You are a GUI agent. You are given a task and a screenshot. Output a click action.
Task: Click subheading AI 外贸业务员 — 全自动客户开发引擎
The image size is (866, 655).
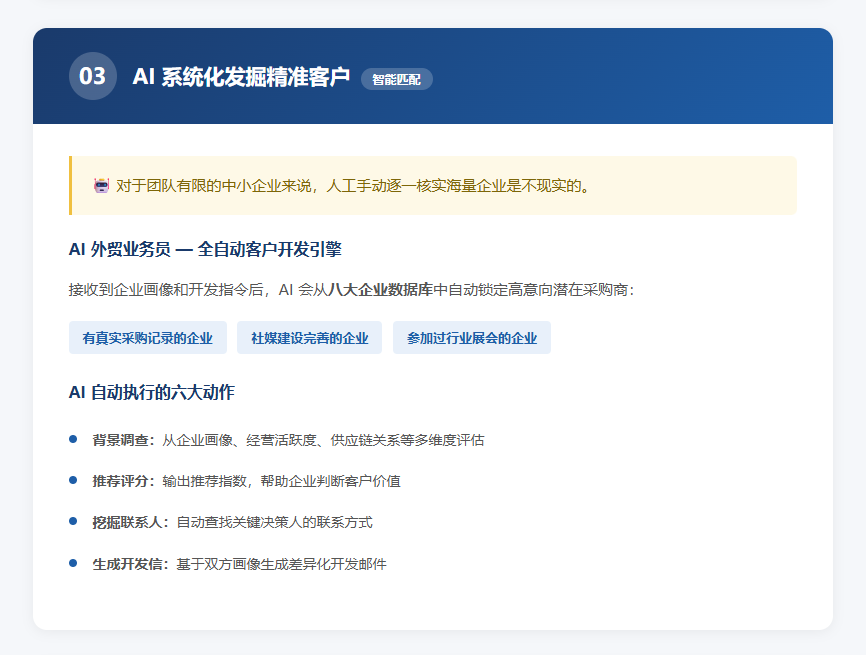[x=205, y=249]
